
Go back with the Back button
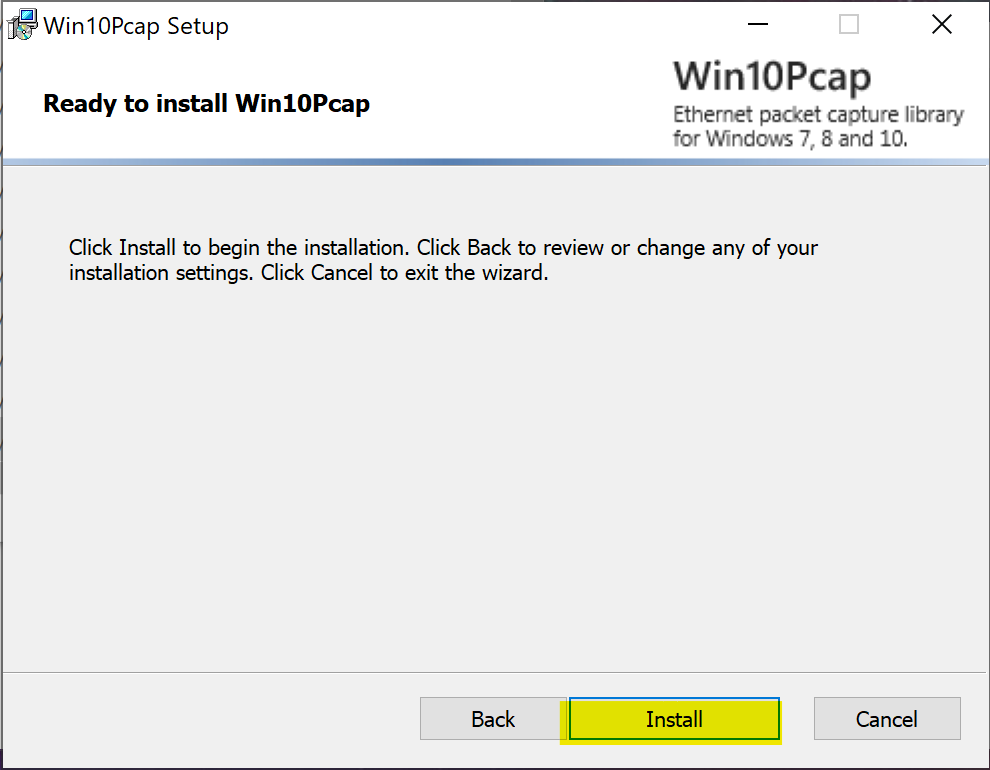(x=493, y=719)
